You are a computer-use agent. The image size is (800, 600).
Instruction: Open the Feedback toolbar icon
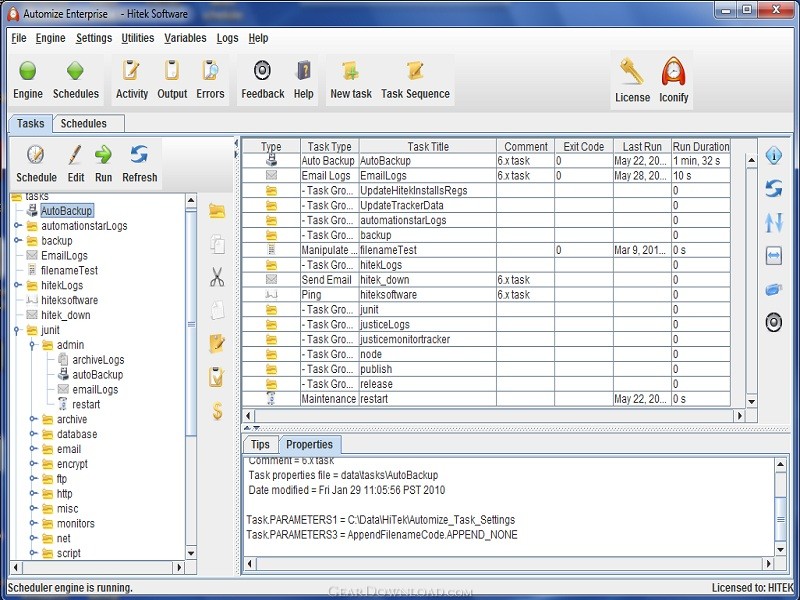(x=262, y=70)
